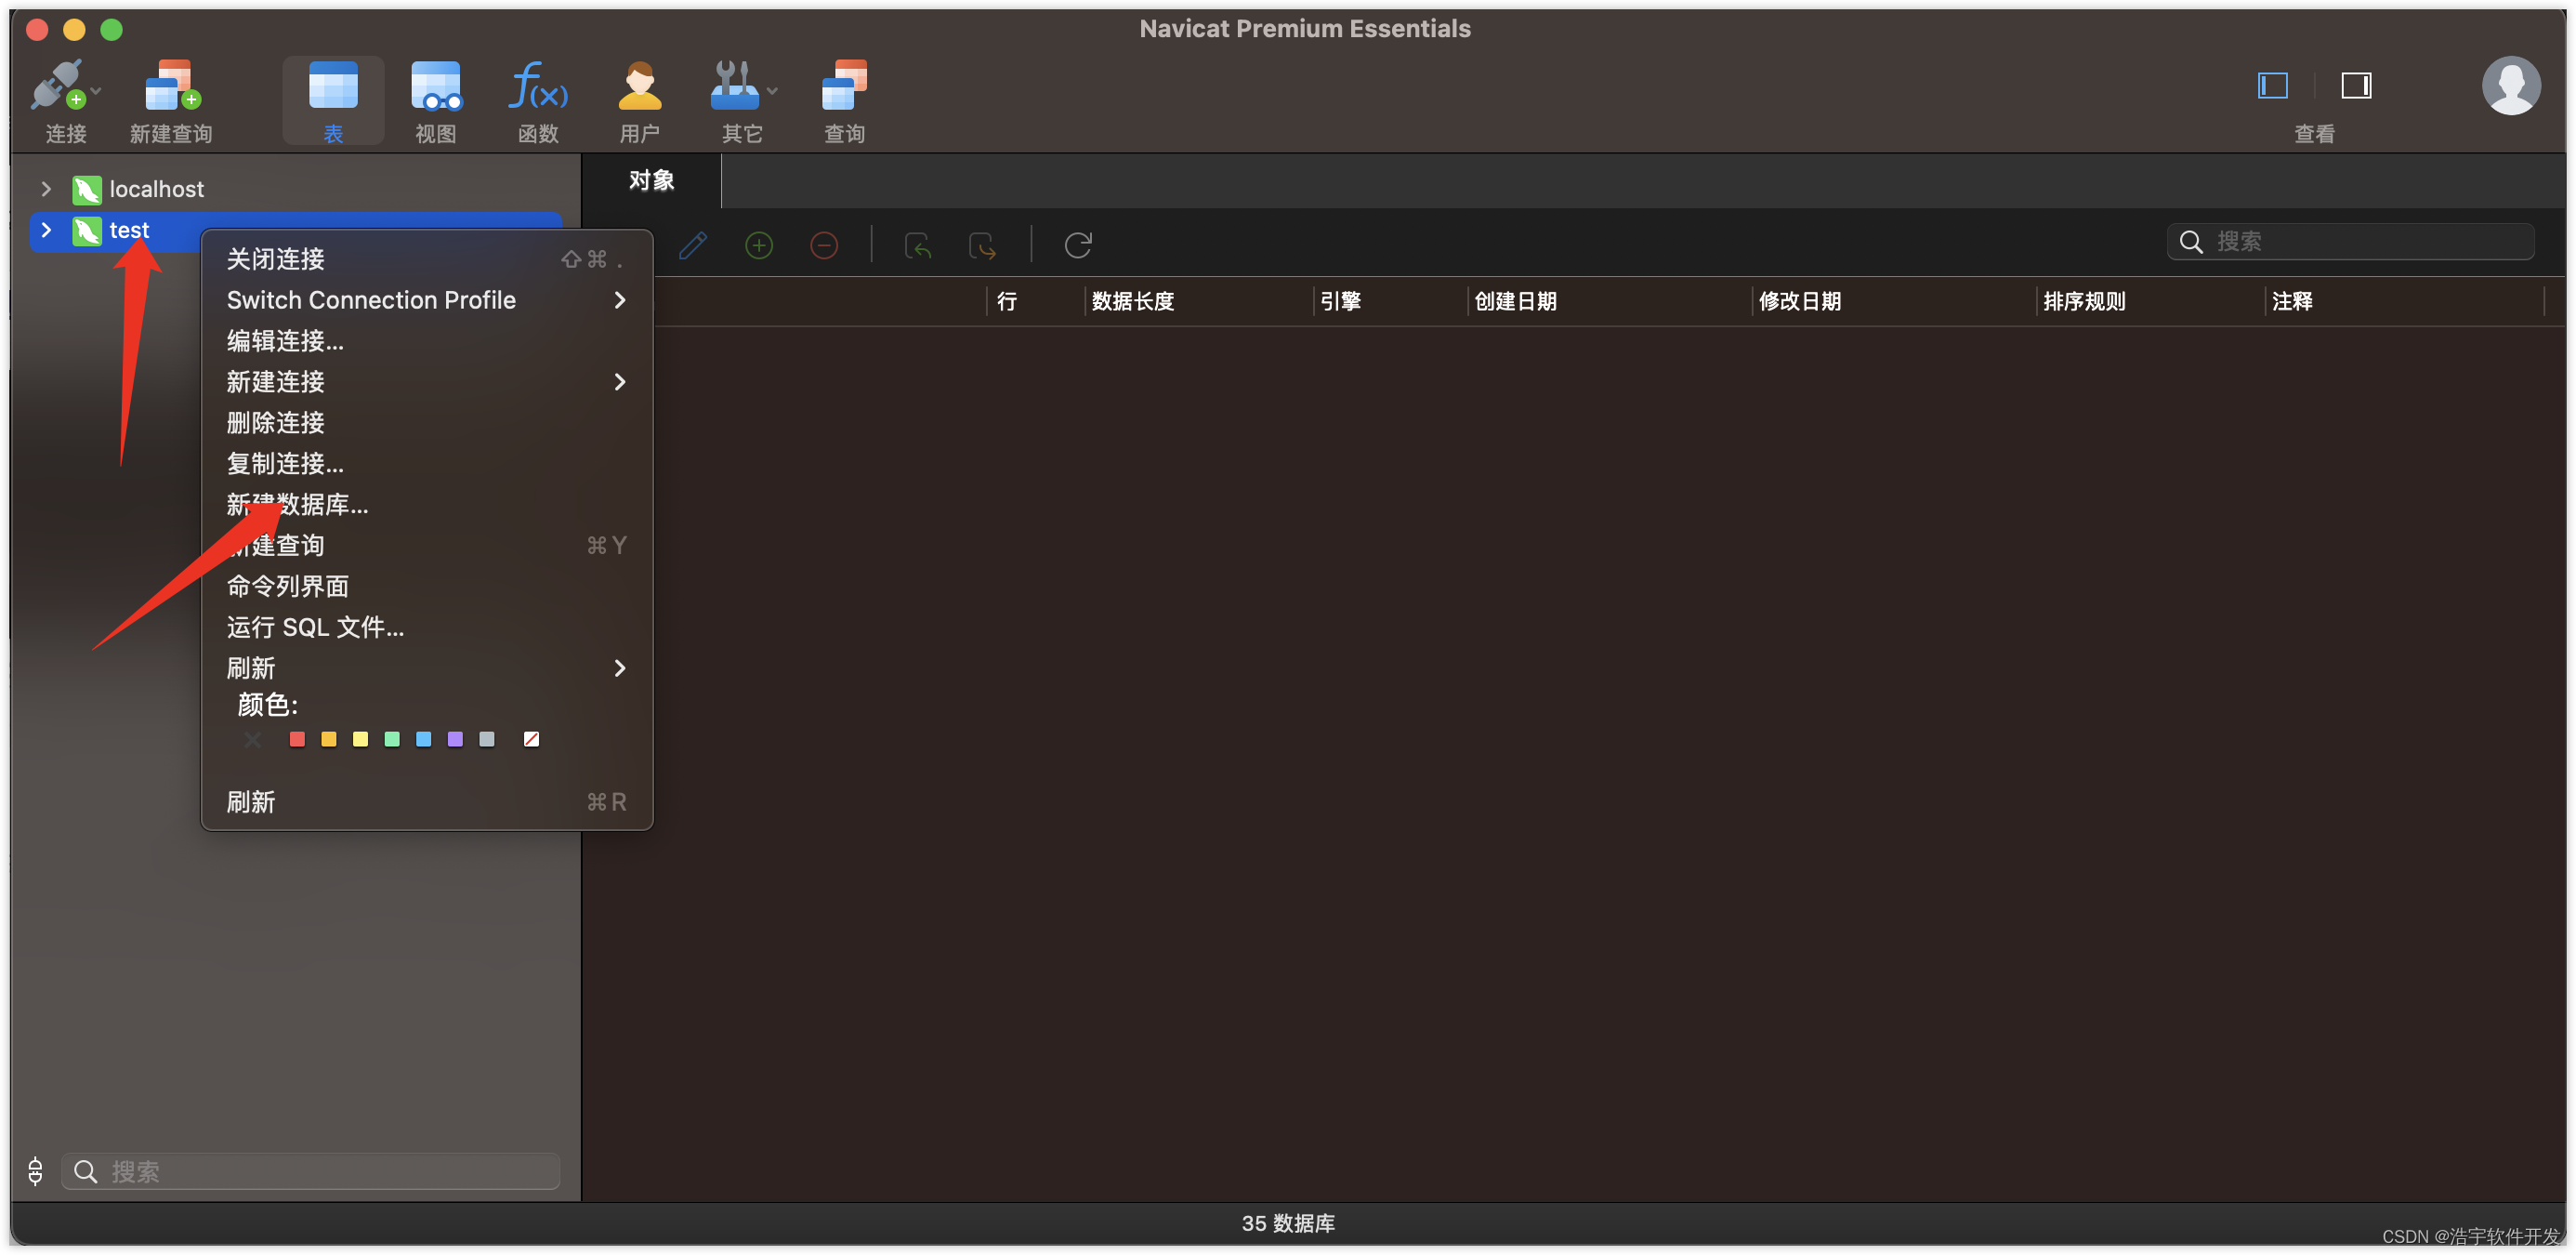Viewport: 2576px width, 1255px height.
Task: Sort by 修改日期 column header
Action: point(1894,301)
